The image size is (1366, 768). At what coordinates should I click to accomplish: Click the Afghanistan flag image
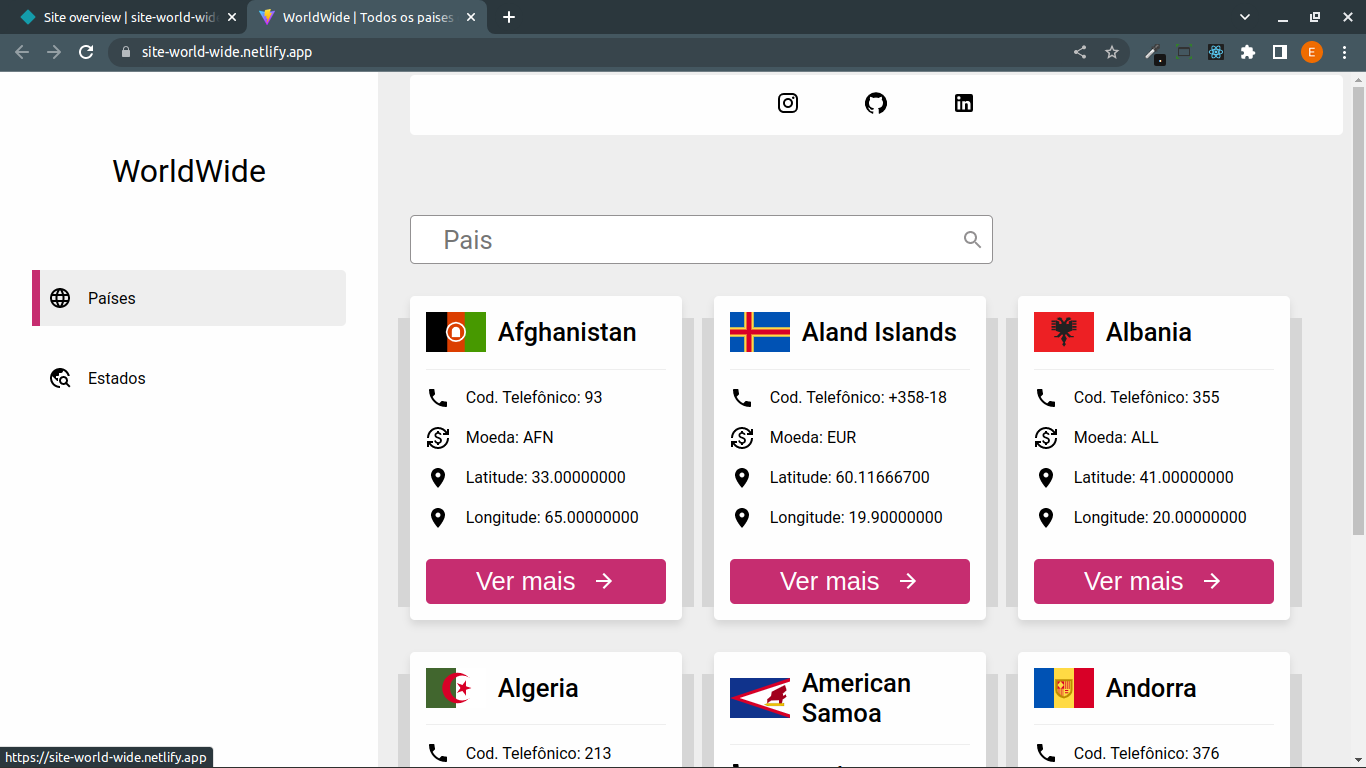[456, 332]
